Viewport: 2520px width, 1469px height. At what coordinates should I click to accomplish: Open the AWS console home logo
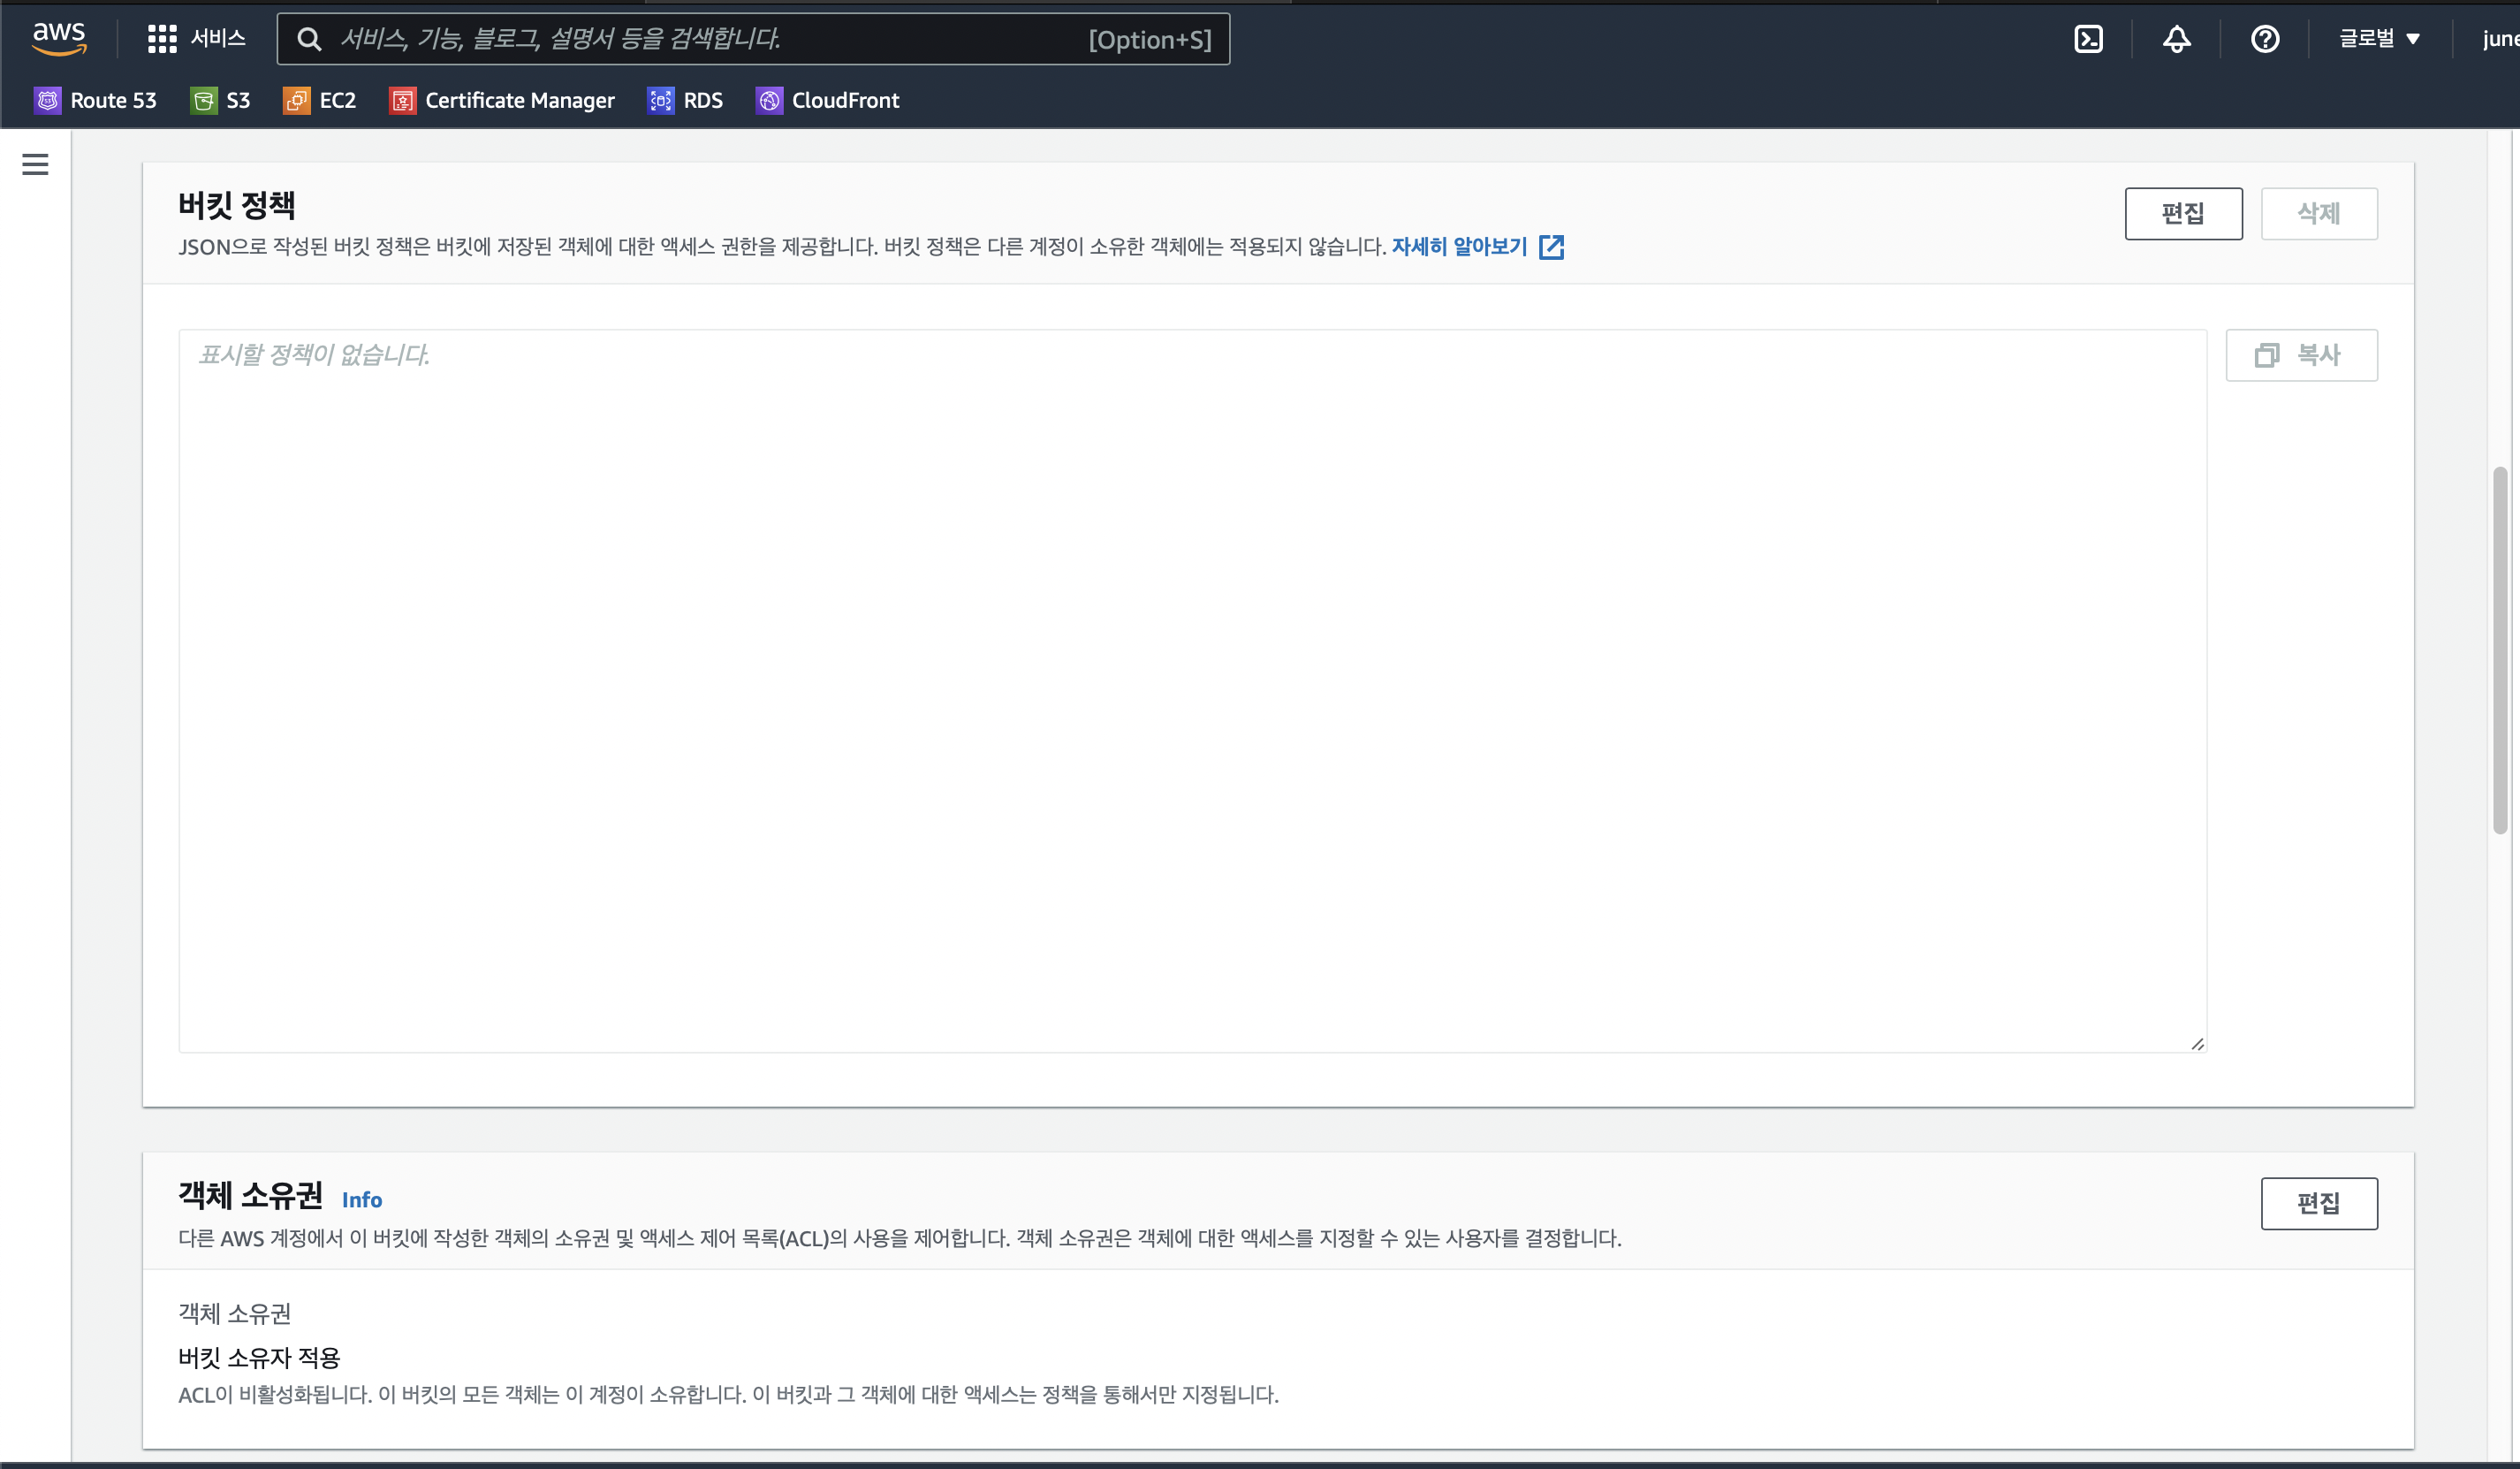coord(59,38)
